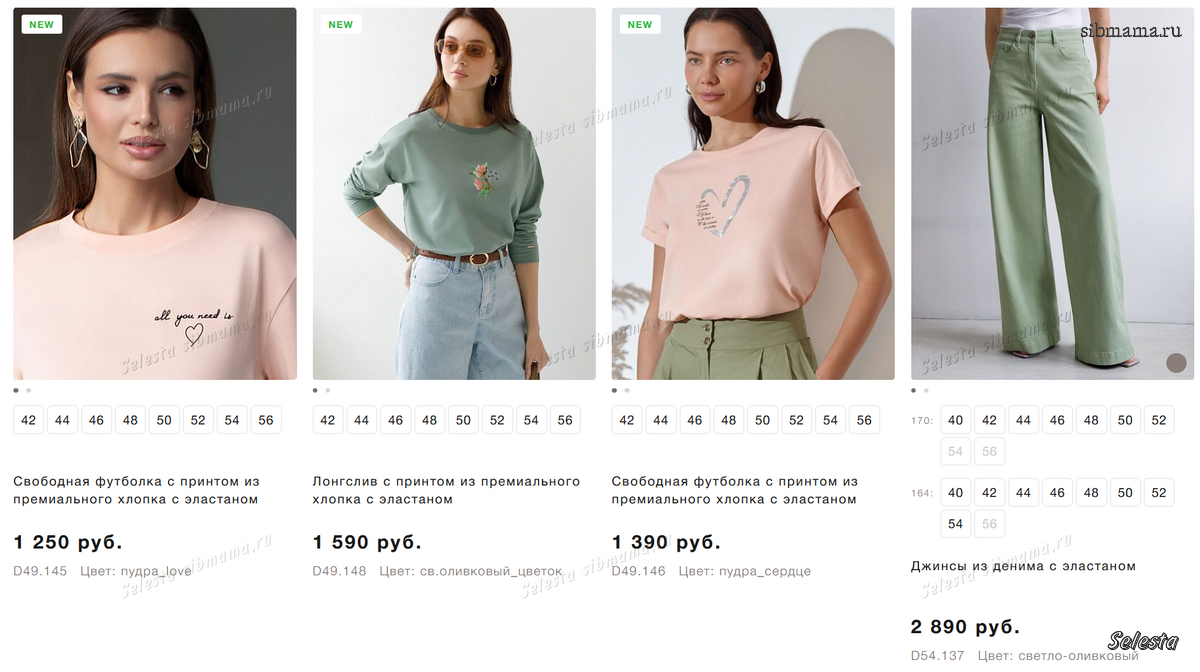Screen dimensions: 1200x672
Task: Select size 56 for the heart-print tee
Action: click(864, 420)
